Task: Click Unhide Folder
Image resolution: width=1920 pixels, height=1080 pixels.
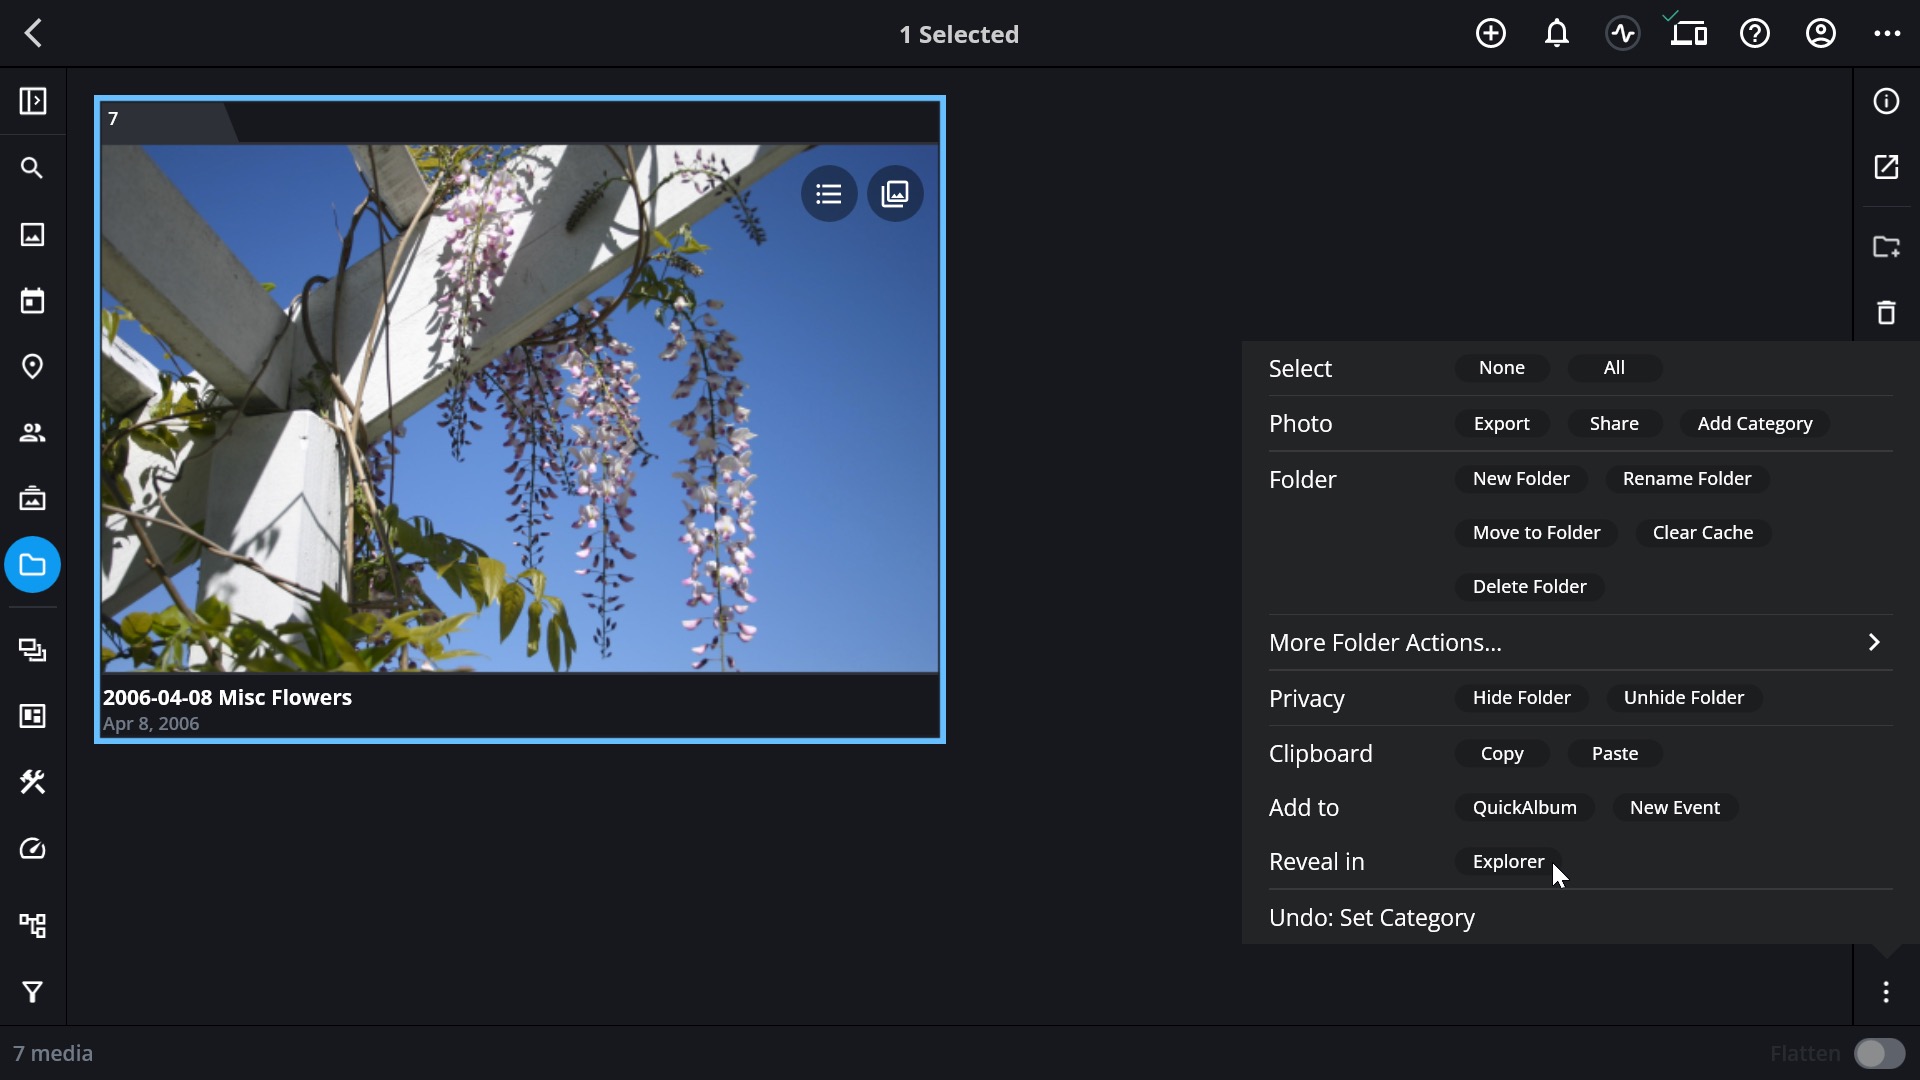Action: (1684, 698)
